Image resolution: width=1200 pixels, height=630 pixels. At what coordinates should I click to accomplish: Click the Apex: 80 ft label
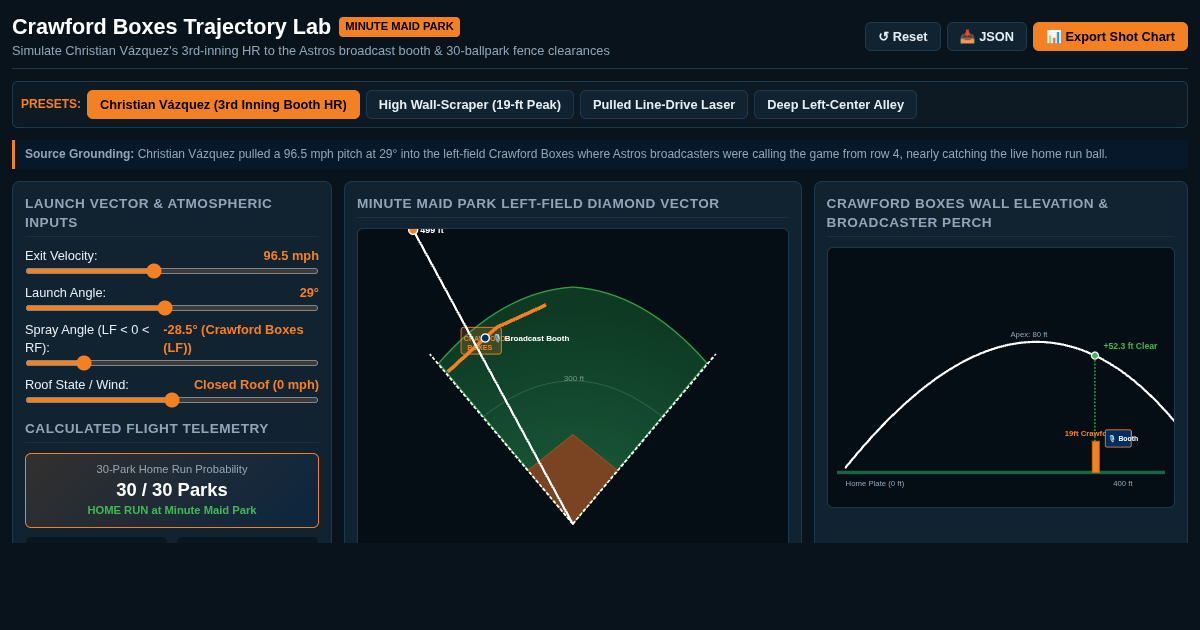click(x=1029, y=335)
